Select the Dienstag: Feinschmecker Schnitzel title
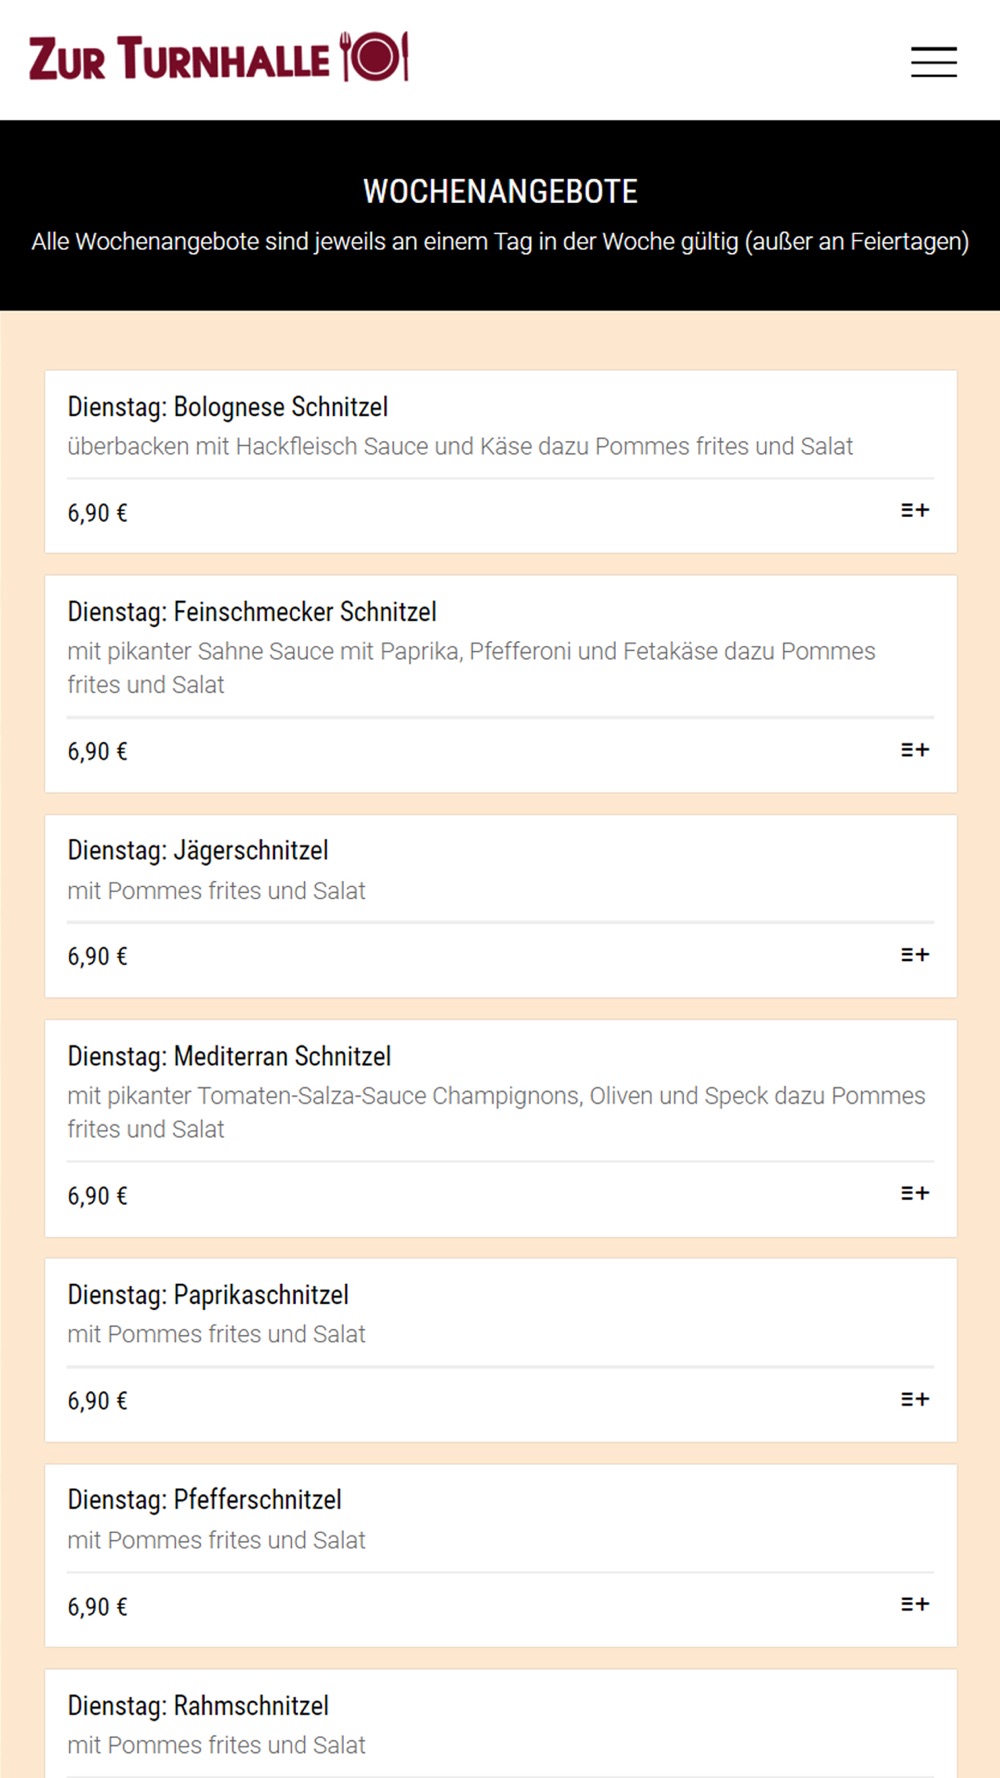Viewport: 1000px width, 1778px height. (x=252, y=611)
